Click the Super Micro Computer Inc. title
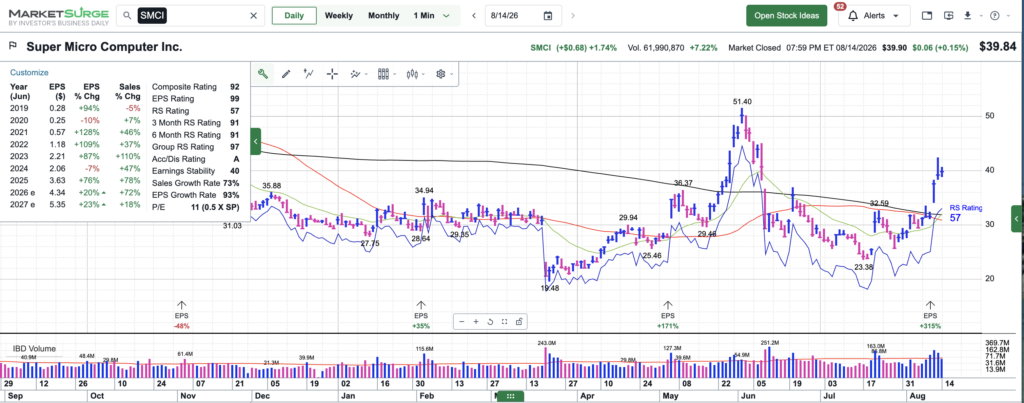 [104, 47]
